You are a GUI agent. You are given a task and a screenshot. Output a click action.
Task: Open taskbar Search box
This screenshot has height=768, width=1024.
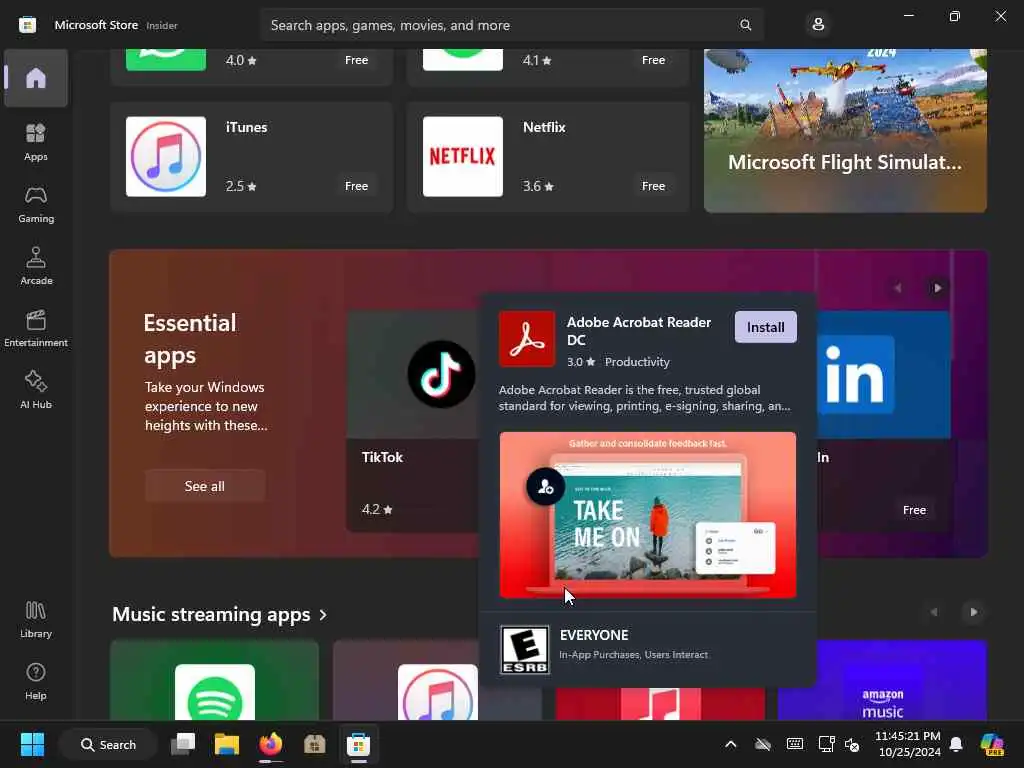[x=108, y=744]
